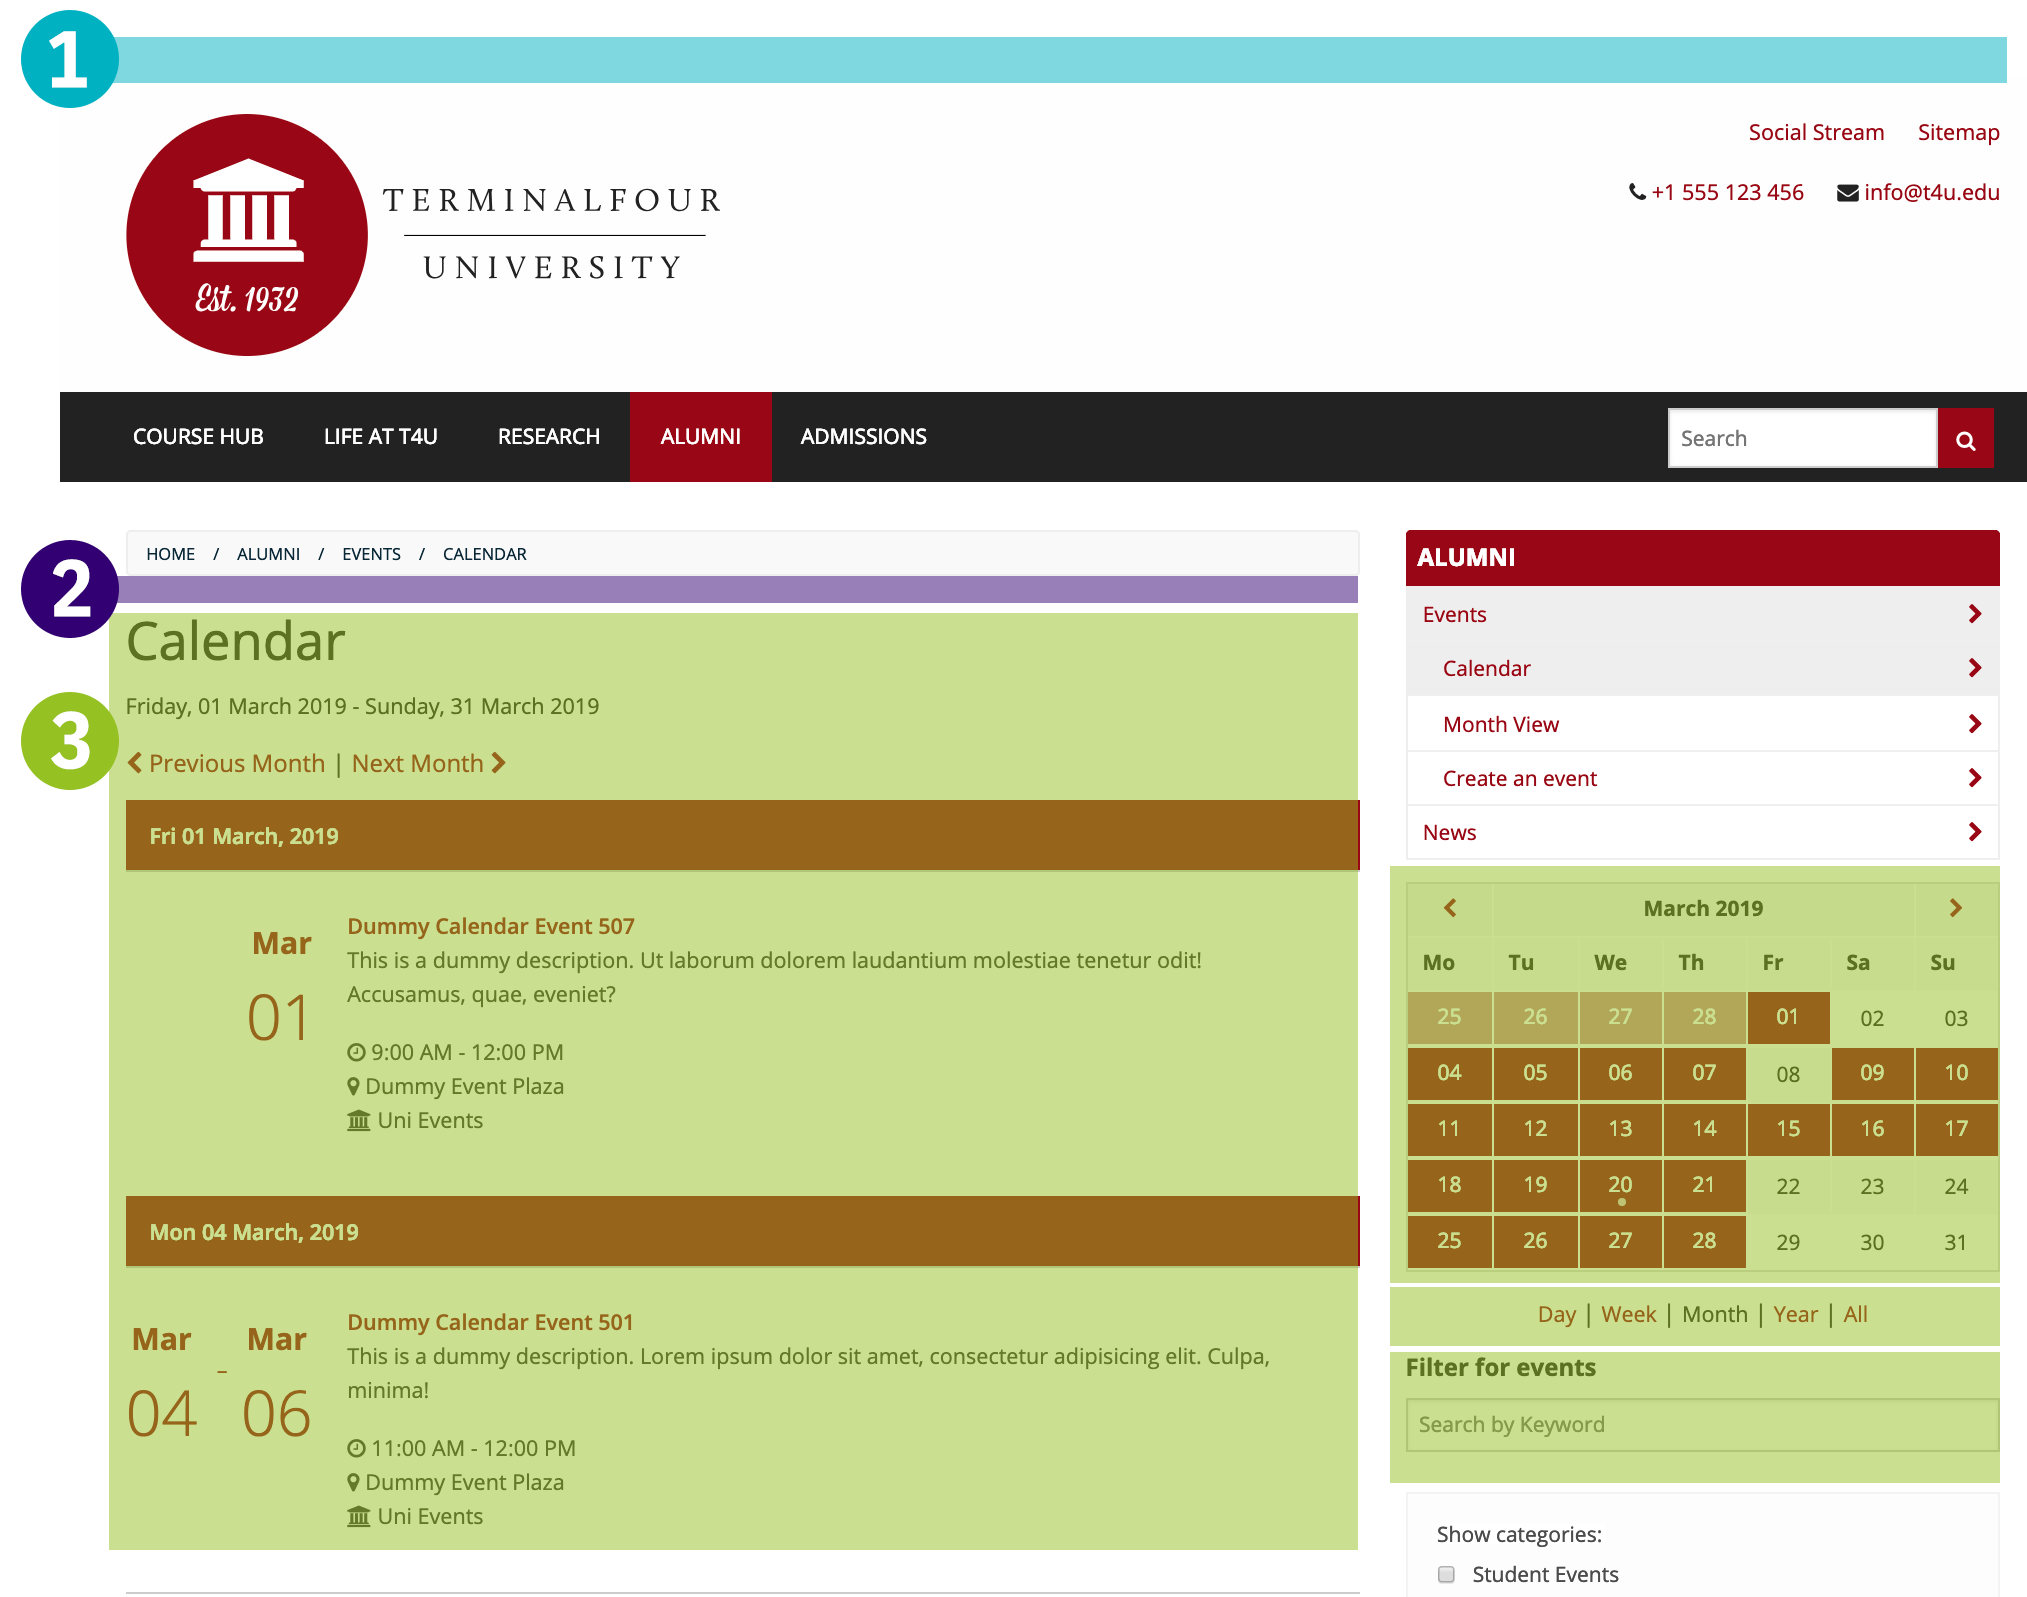Image resolution: width=2027 pixels, height=1597 pixels.
Task: Click the Sitemap link
Action: tap(1957, 132)
